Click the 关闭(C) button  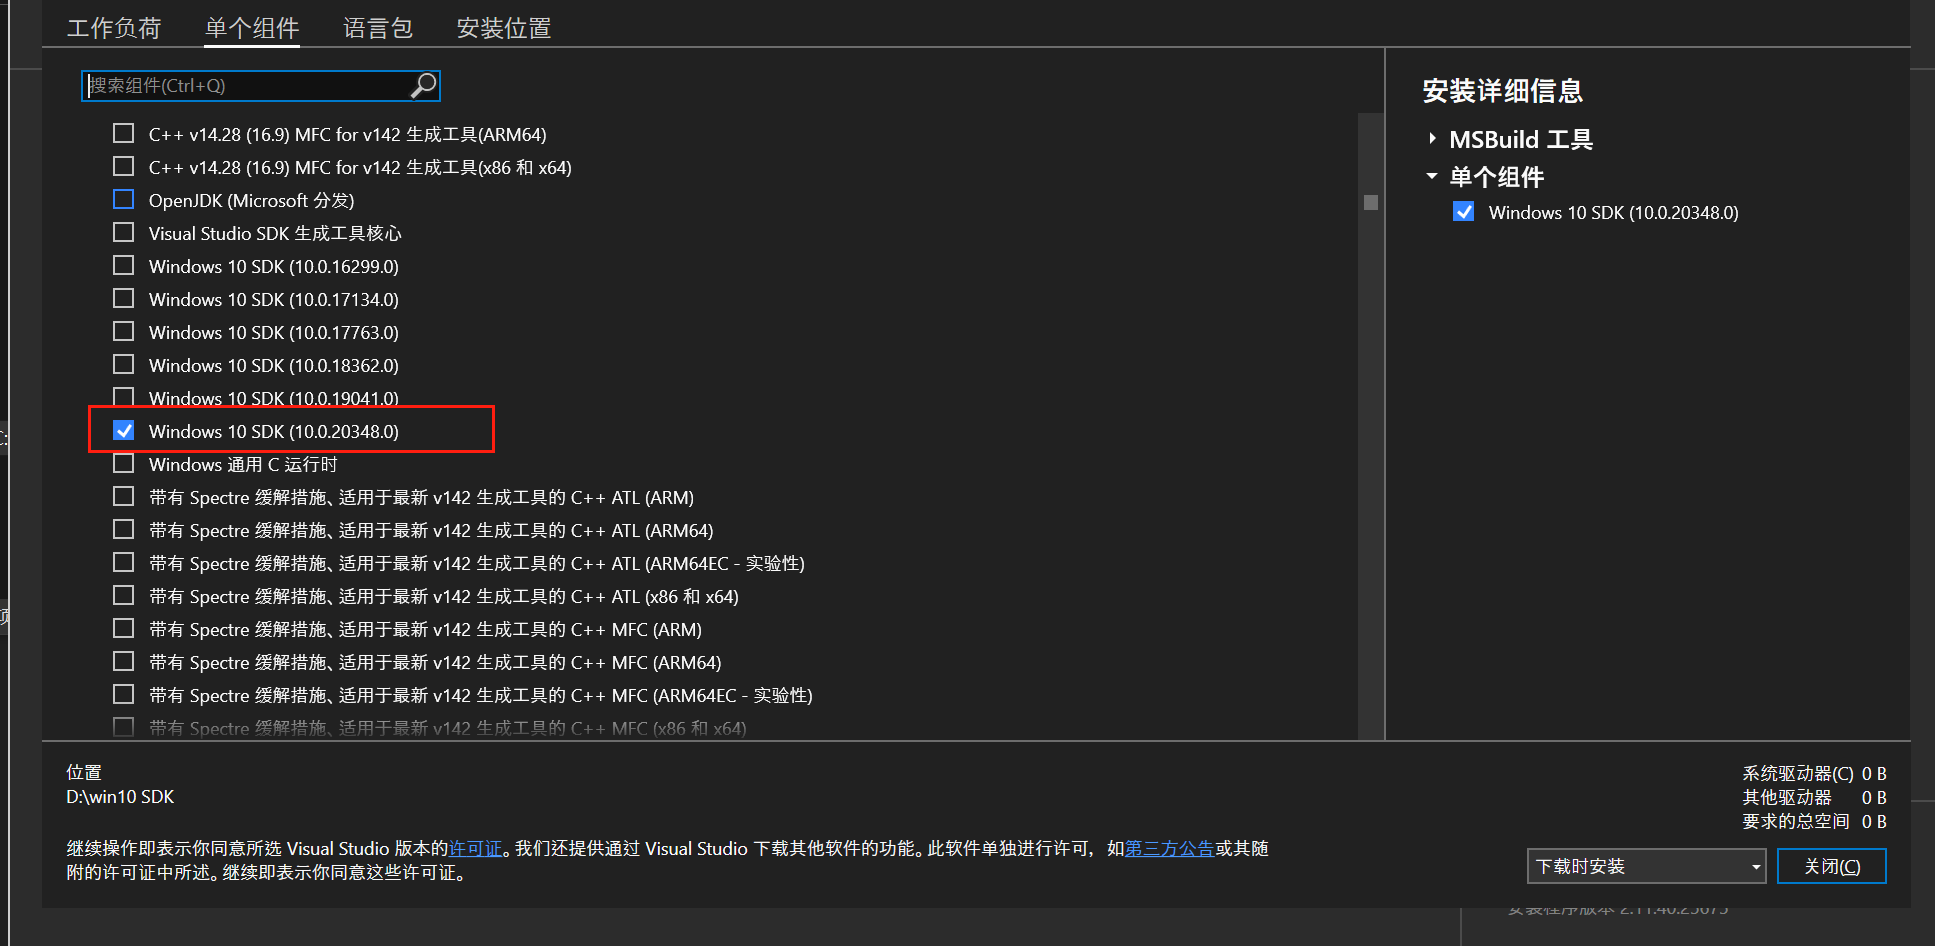click(1830, 865)
